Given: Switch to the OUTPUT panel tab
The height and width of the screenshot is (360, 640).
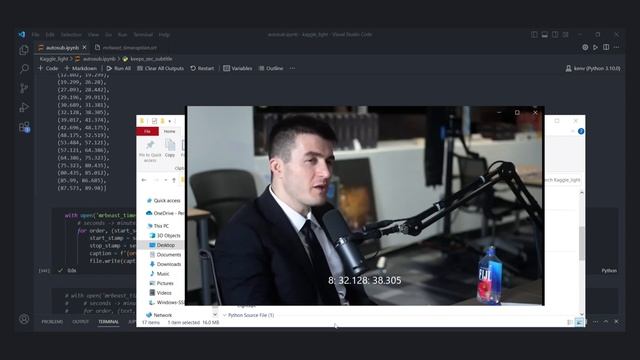Looking at the screenshot, I should [80, 322].
